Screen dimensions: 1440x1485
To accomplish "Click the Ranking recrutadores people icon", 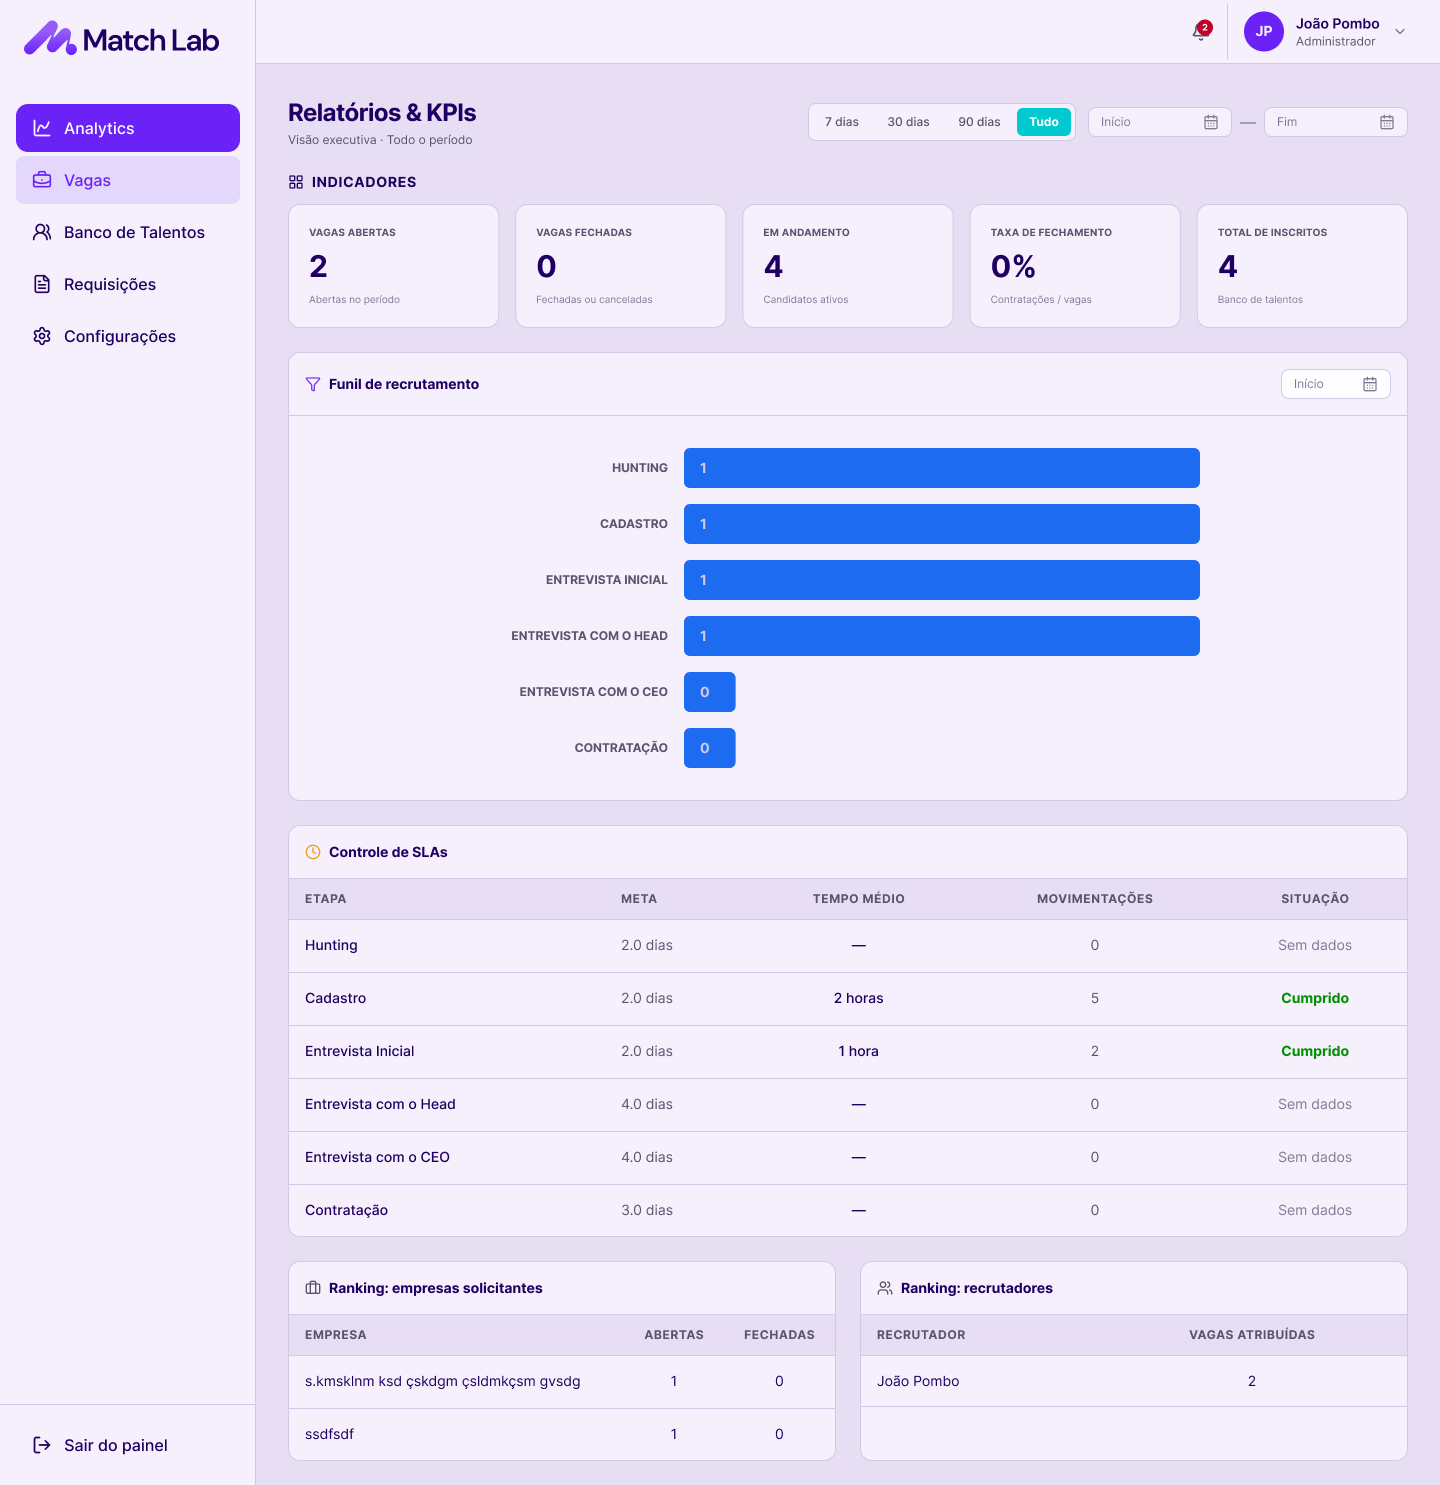I will pos(885,1288).
